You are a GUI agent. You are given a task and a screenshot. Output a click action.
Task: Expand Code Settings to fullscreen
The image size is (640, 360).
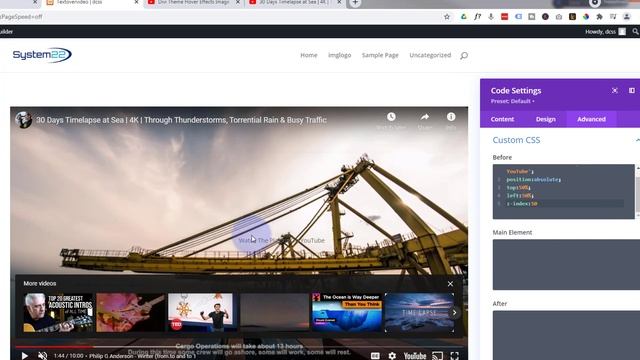615,91
